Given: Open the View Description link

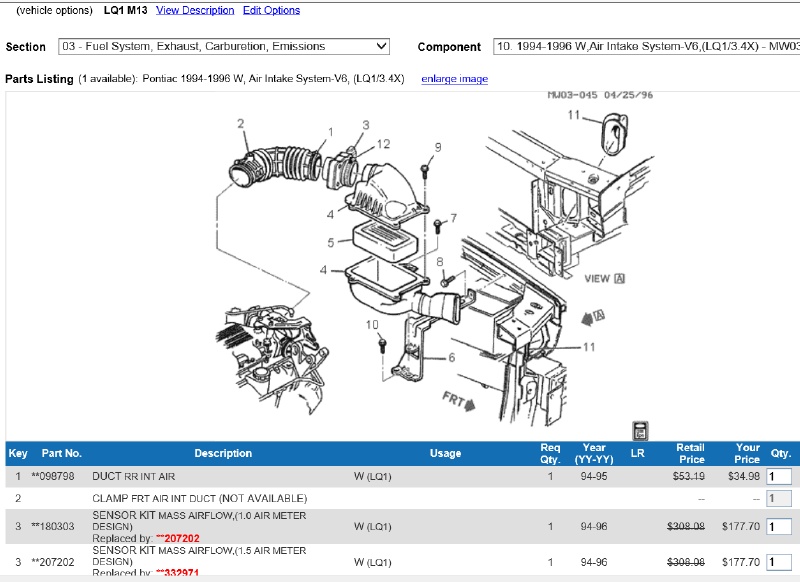Looking at the screenshot, I should click(x=195, y=10).
